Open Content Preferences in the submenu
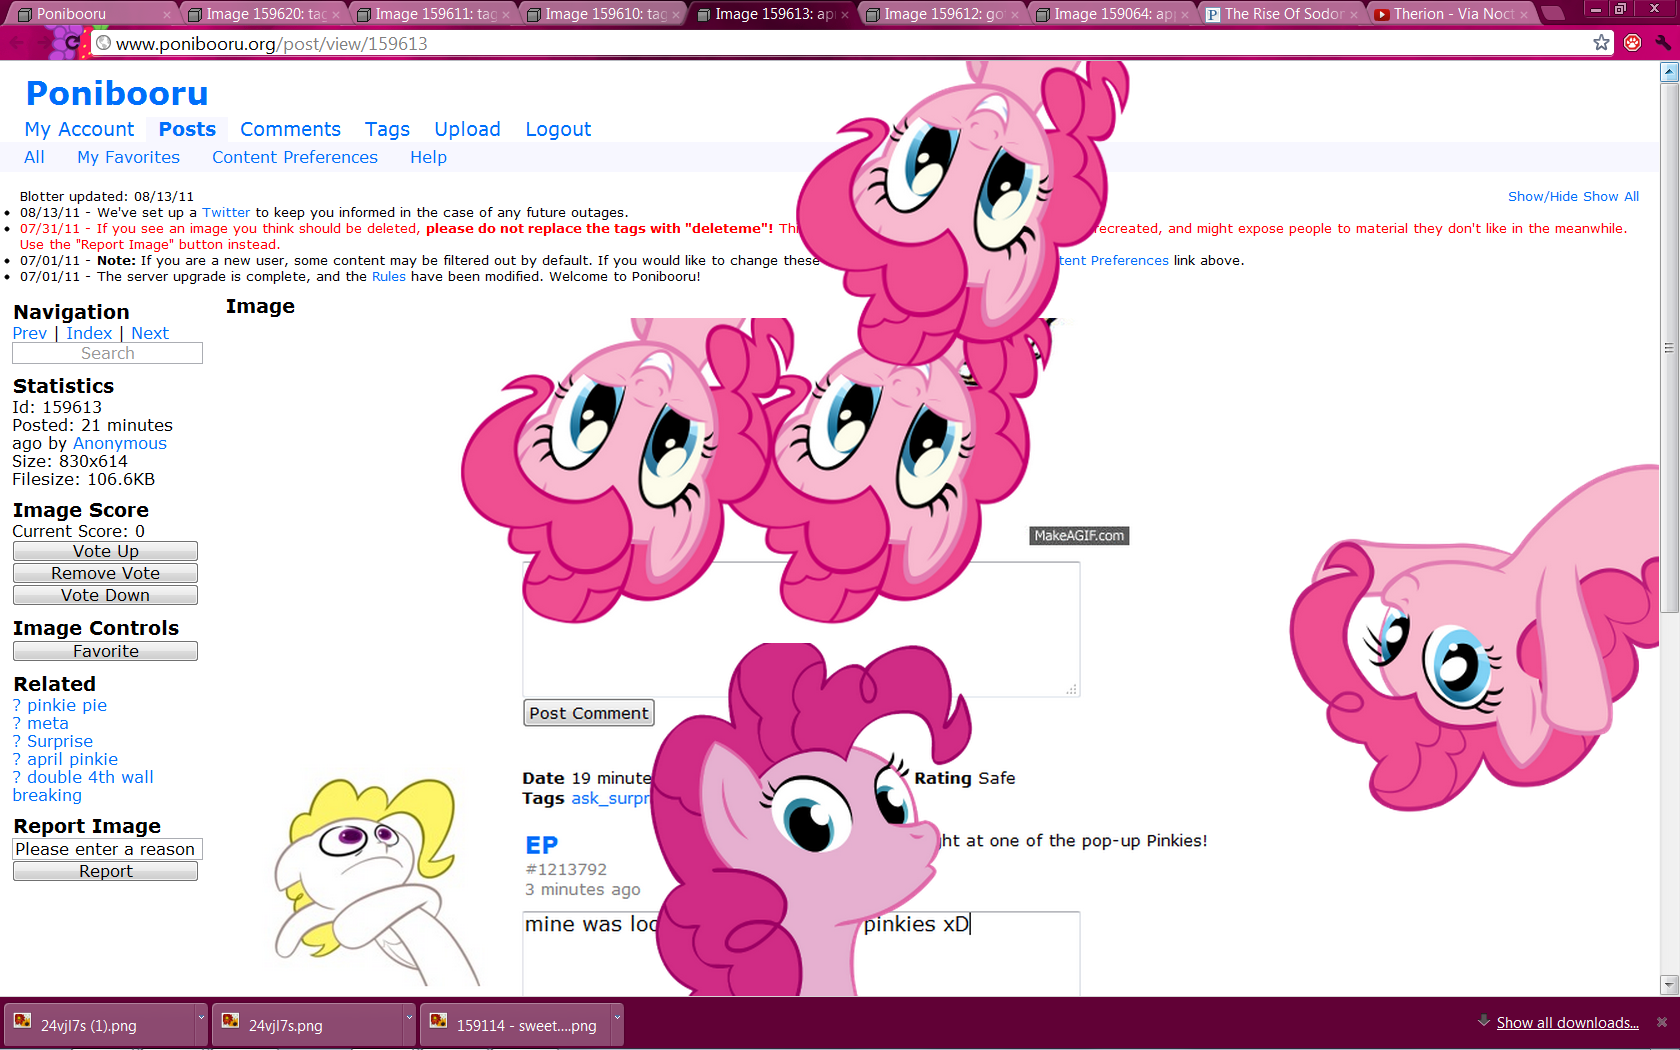 pos(295,158)
